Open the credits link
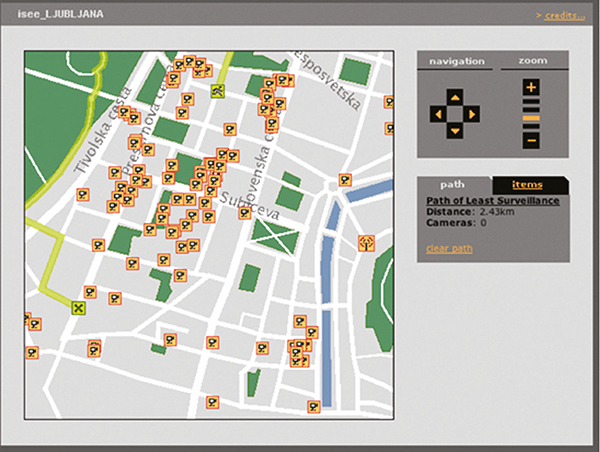 coord(564,15)
